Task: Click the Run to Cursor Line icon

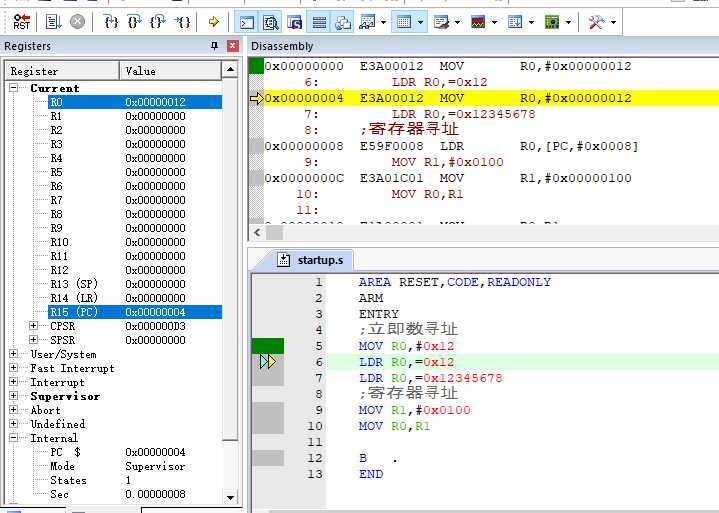Action: pyautogui.click(x=182, y=21)
